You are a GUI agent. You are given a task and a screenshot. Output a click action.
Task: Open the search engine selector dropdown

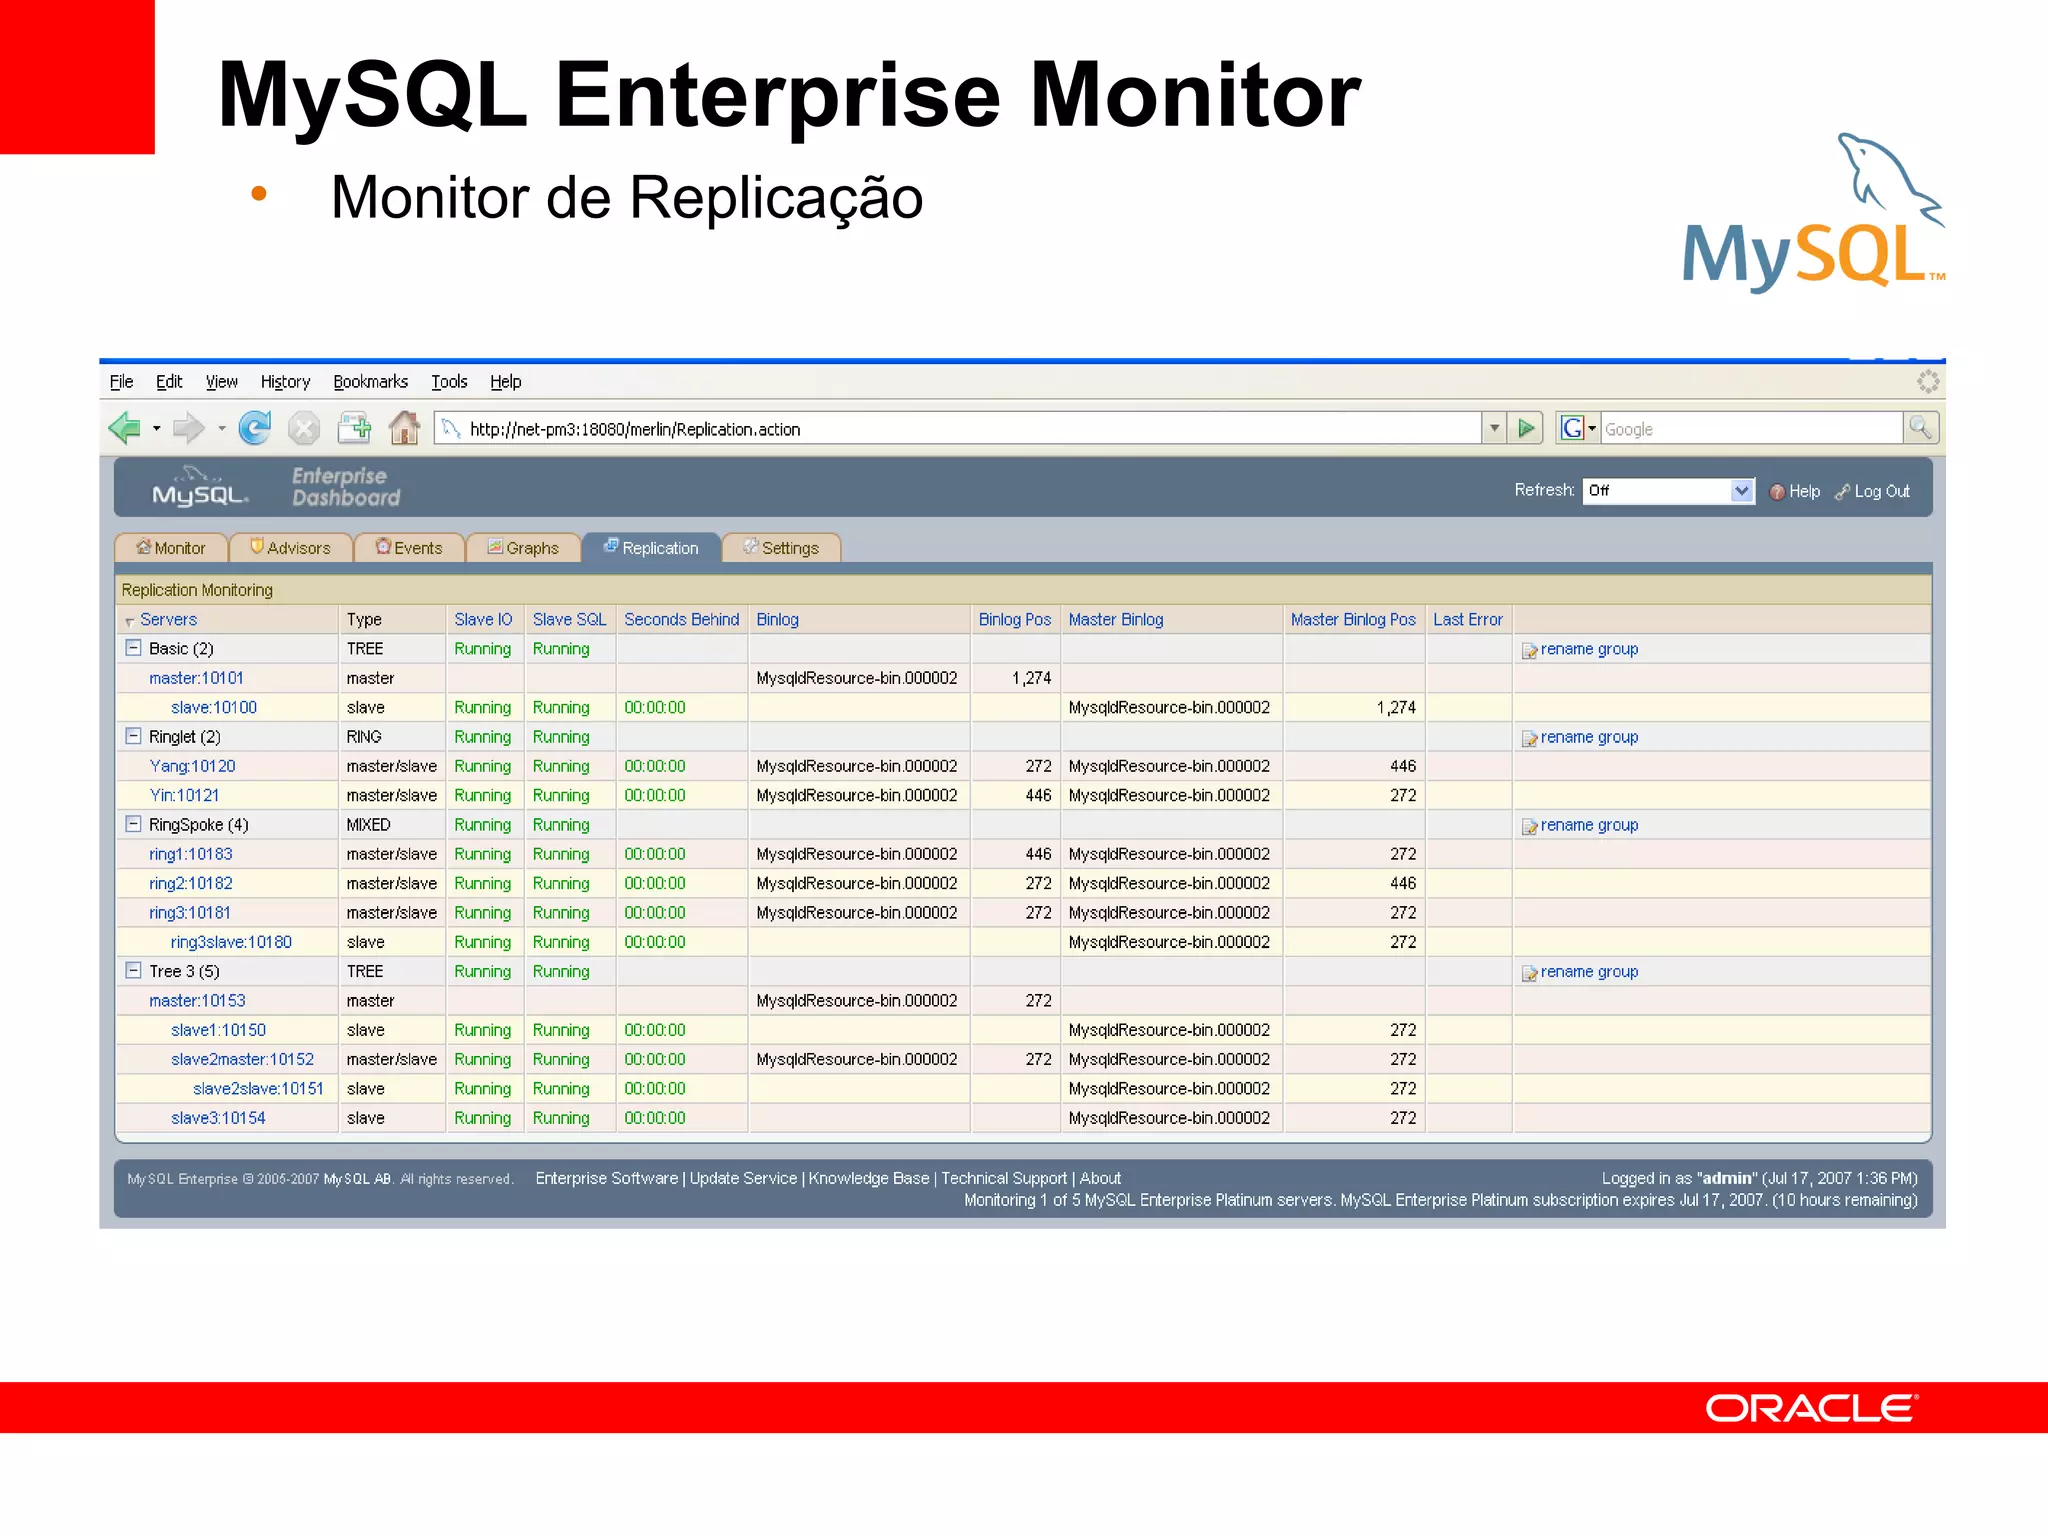1592,429
